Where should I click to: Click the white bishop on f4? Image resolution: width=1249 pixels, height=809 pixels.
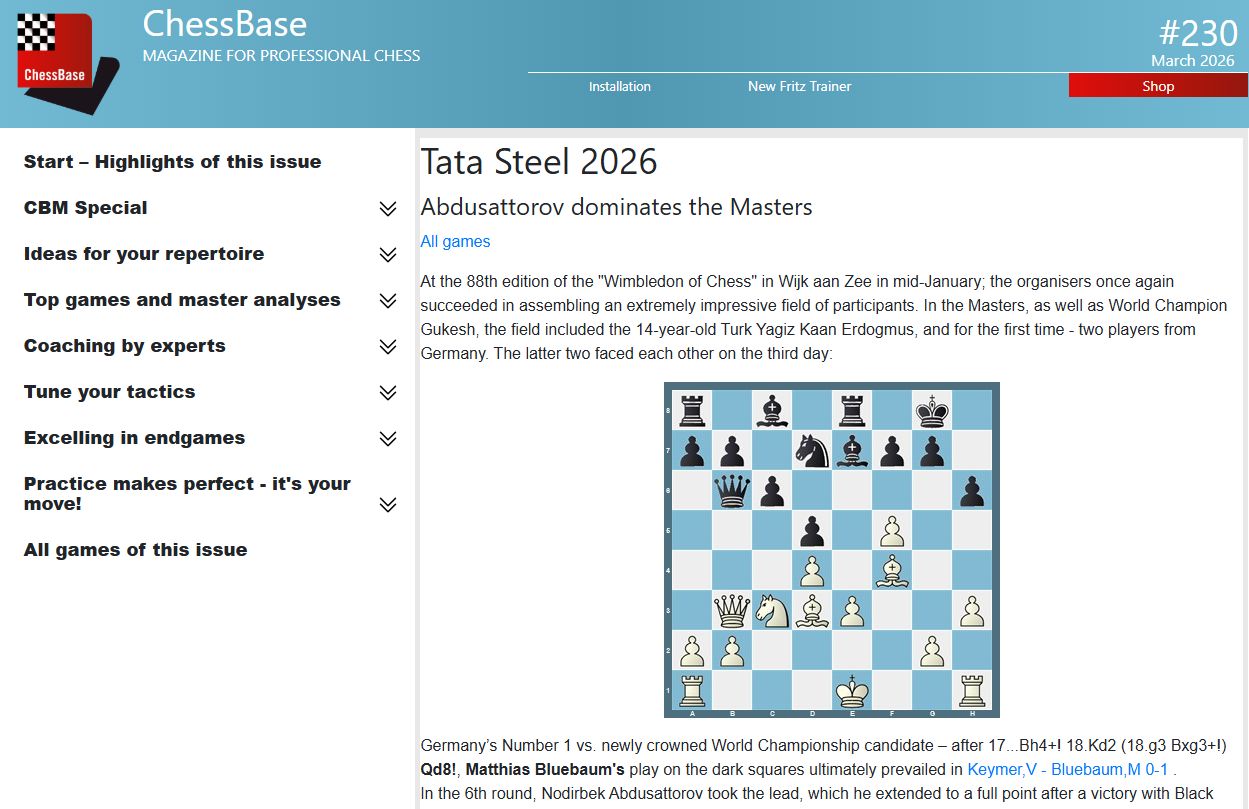coord(892,570)
